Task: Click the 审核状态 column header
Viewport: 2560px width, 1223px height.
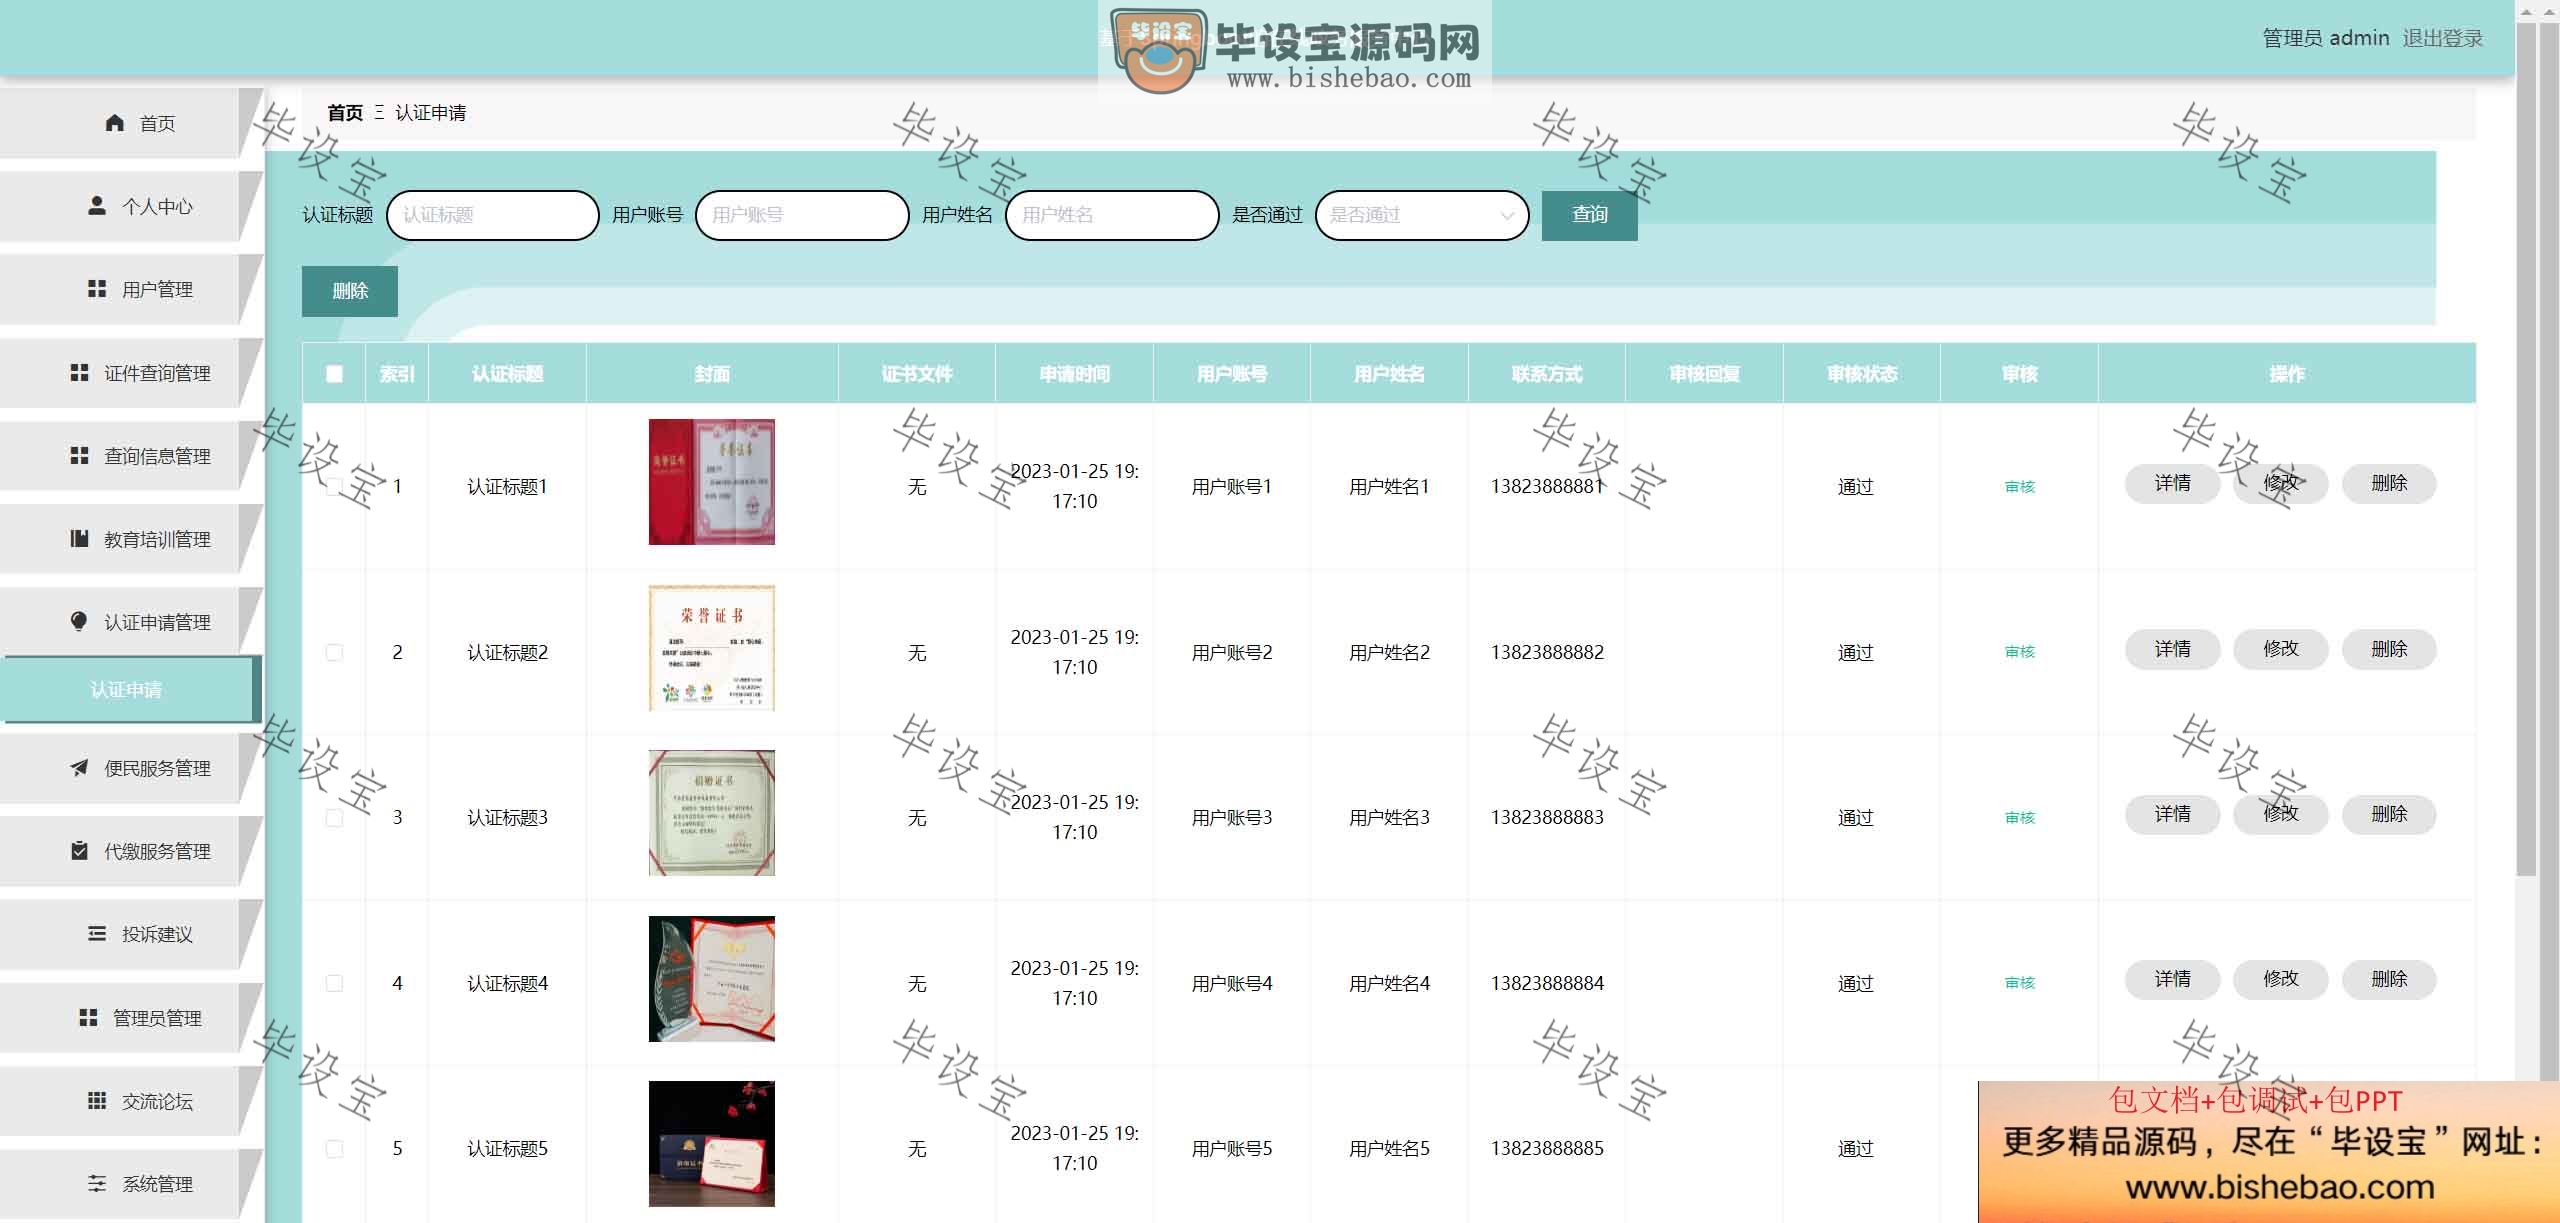Action: tap(1861, 374)
